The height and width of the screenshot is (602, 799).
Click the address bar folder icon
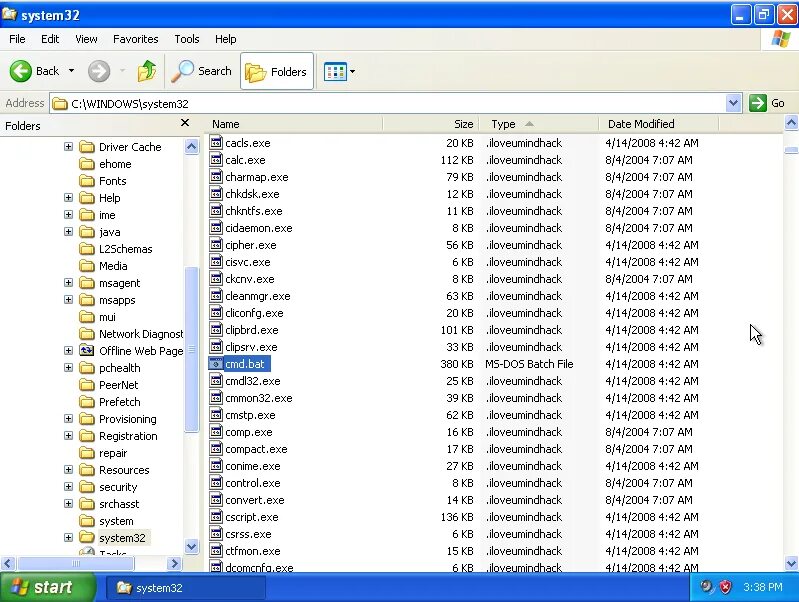(60, 103)
